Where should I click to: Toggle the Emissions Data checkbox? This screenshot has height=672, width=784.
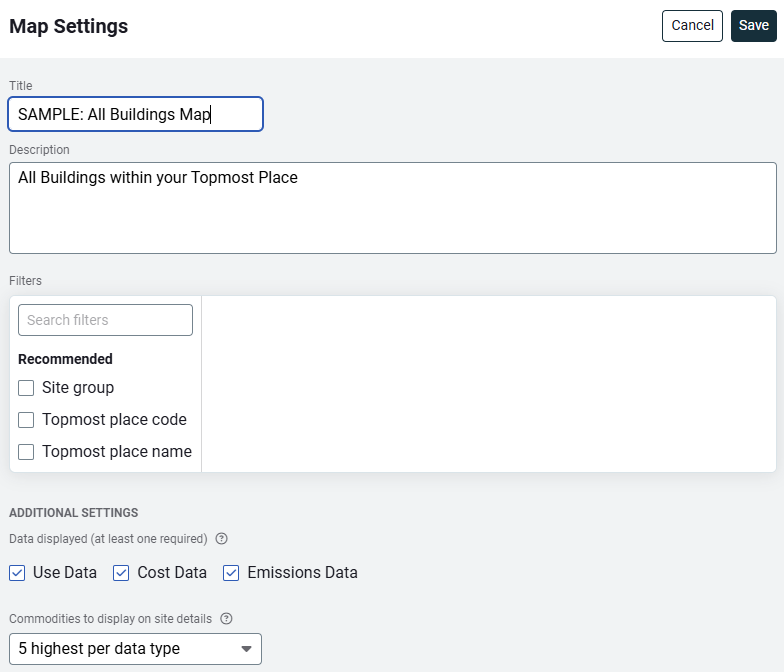[x=231, y=573]
